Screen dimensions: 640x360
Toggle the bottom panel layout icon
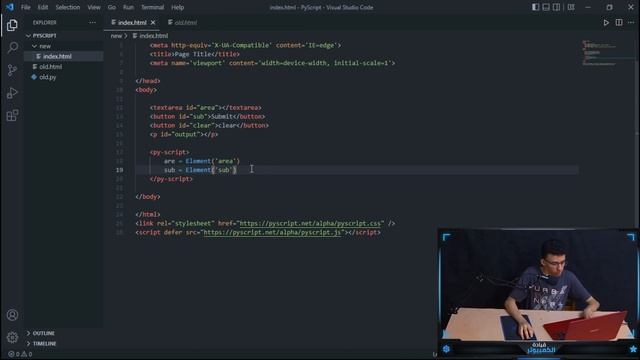click(x=546, y=7)
